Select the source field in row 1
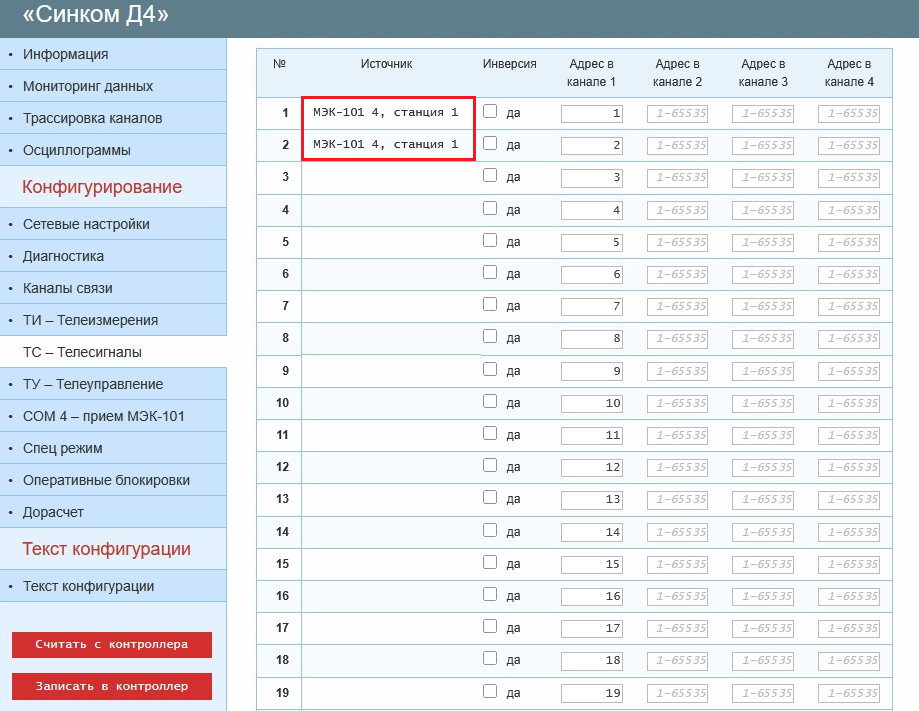 [388, 113]
